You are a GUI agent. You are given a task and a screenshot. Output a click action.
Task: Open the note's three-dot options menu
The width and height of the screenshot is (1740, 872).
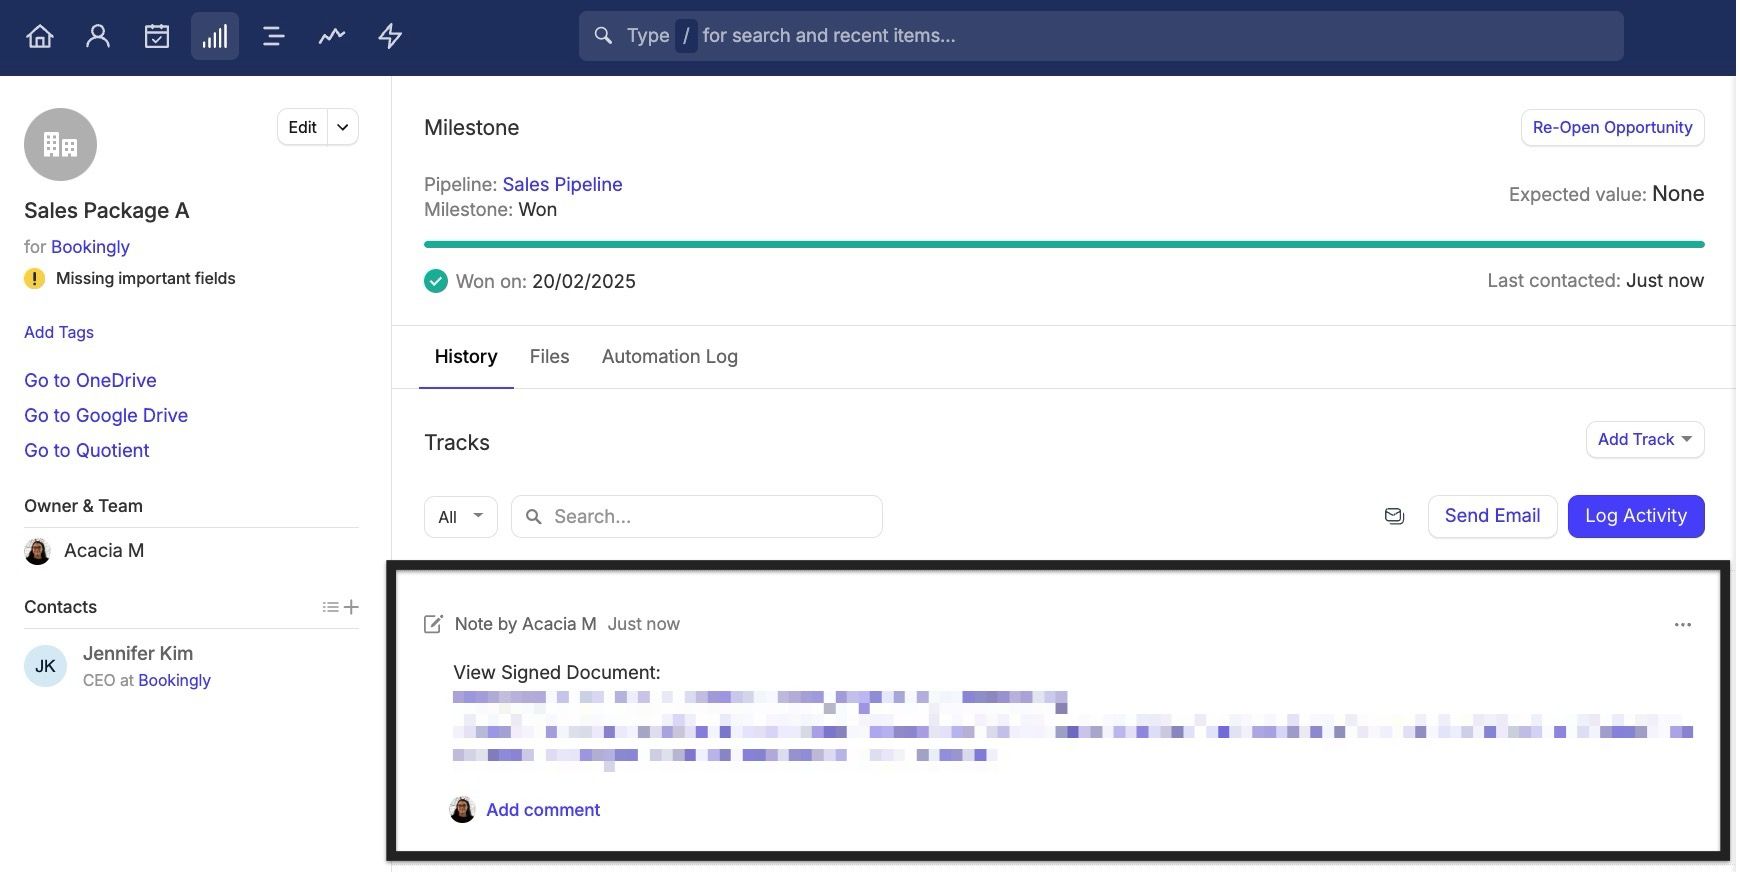1683,624
